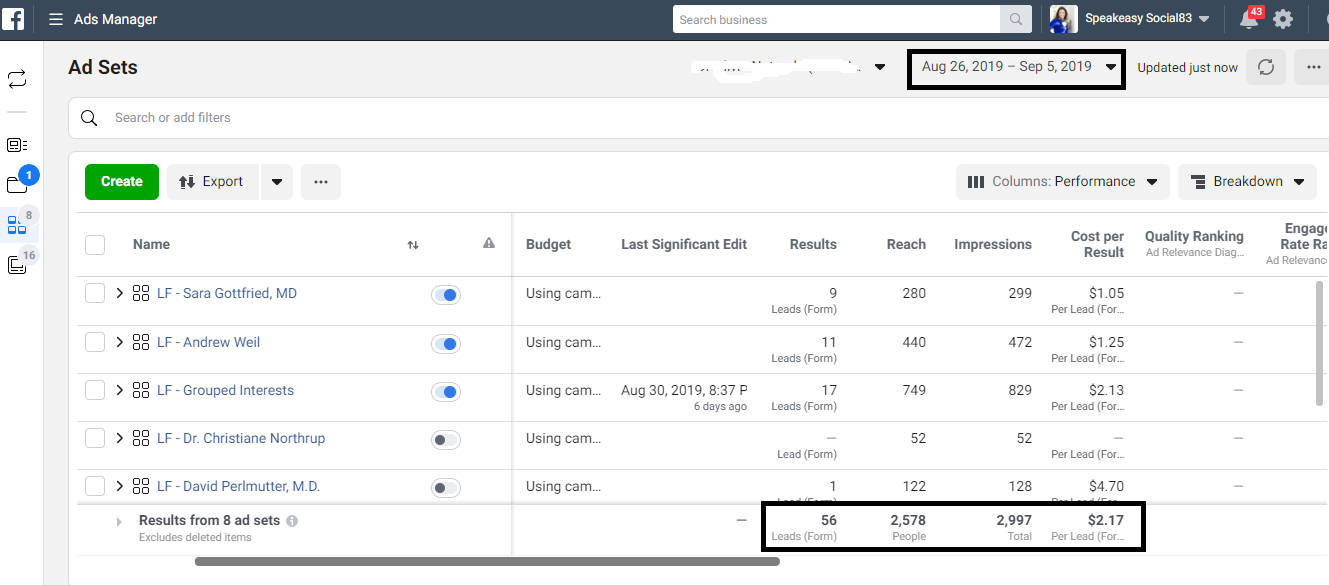Click the Export button

tap(213, 182)
